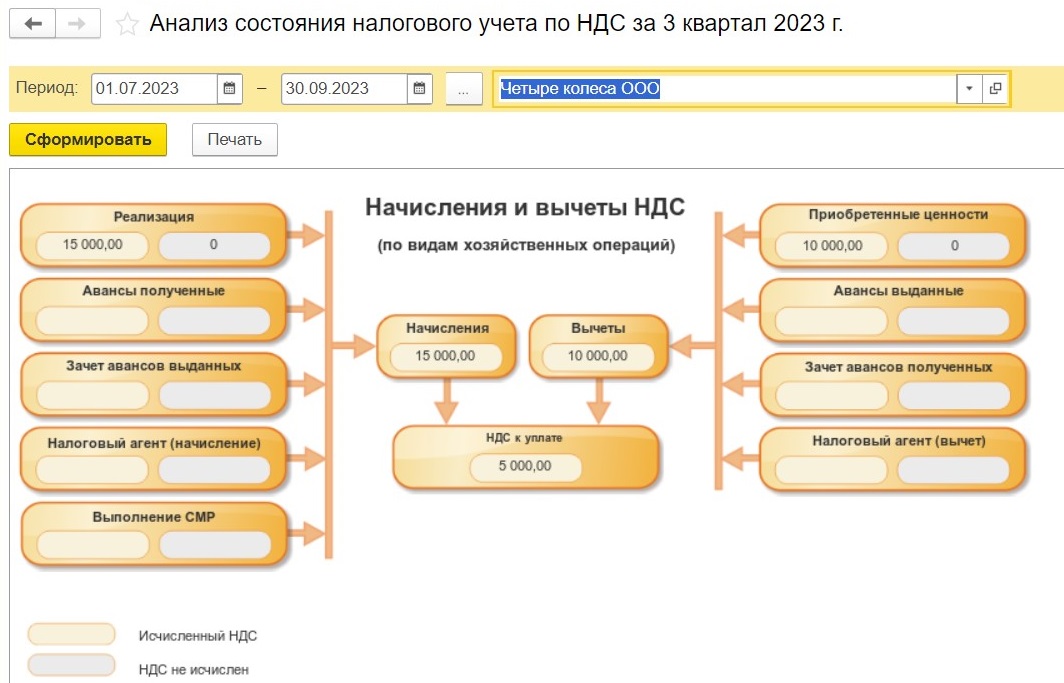This screenshot has width=1064, height=683.
Task: Open Реализация block title
Action: point(153,217)
